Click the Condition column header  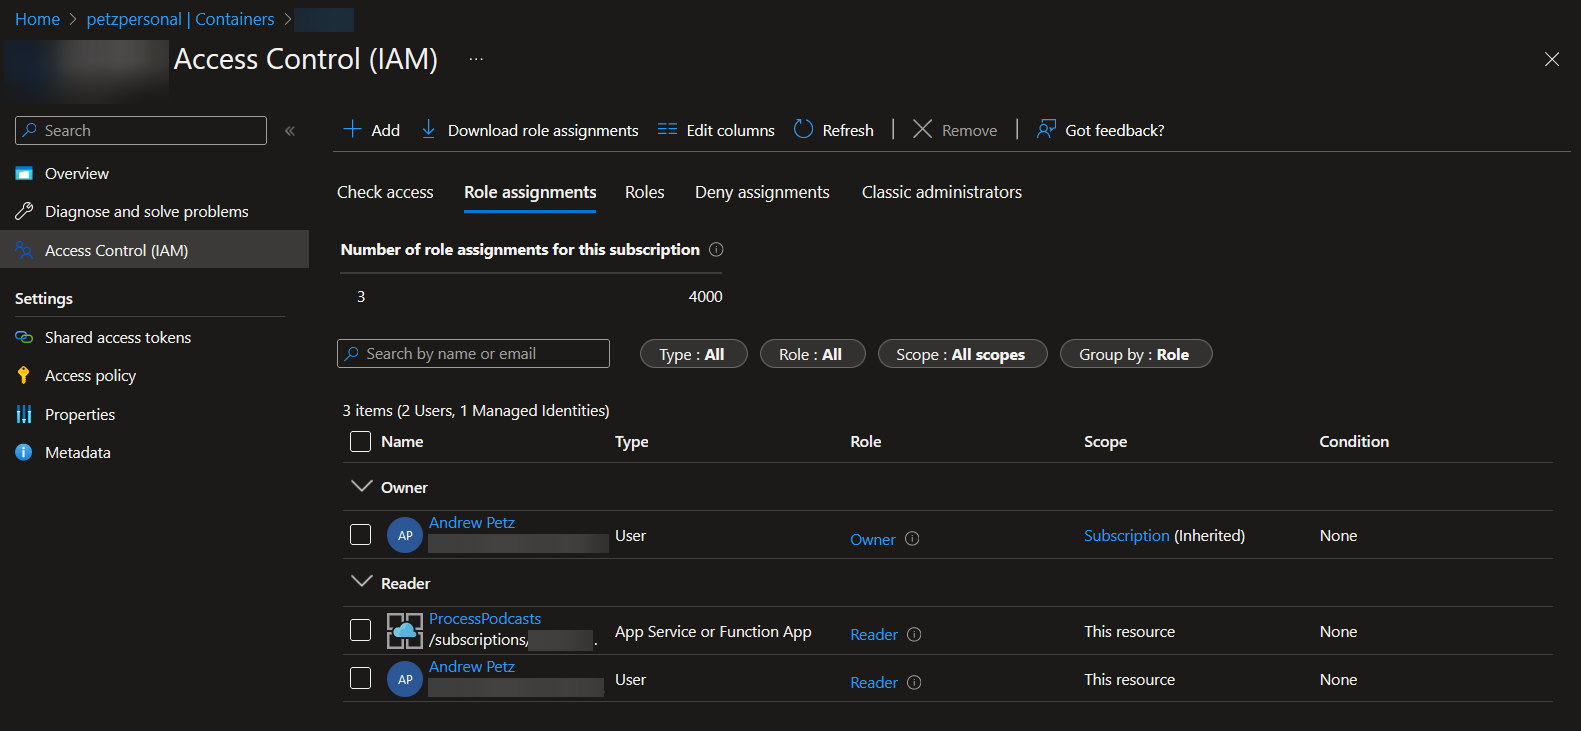point(1354,441)
